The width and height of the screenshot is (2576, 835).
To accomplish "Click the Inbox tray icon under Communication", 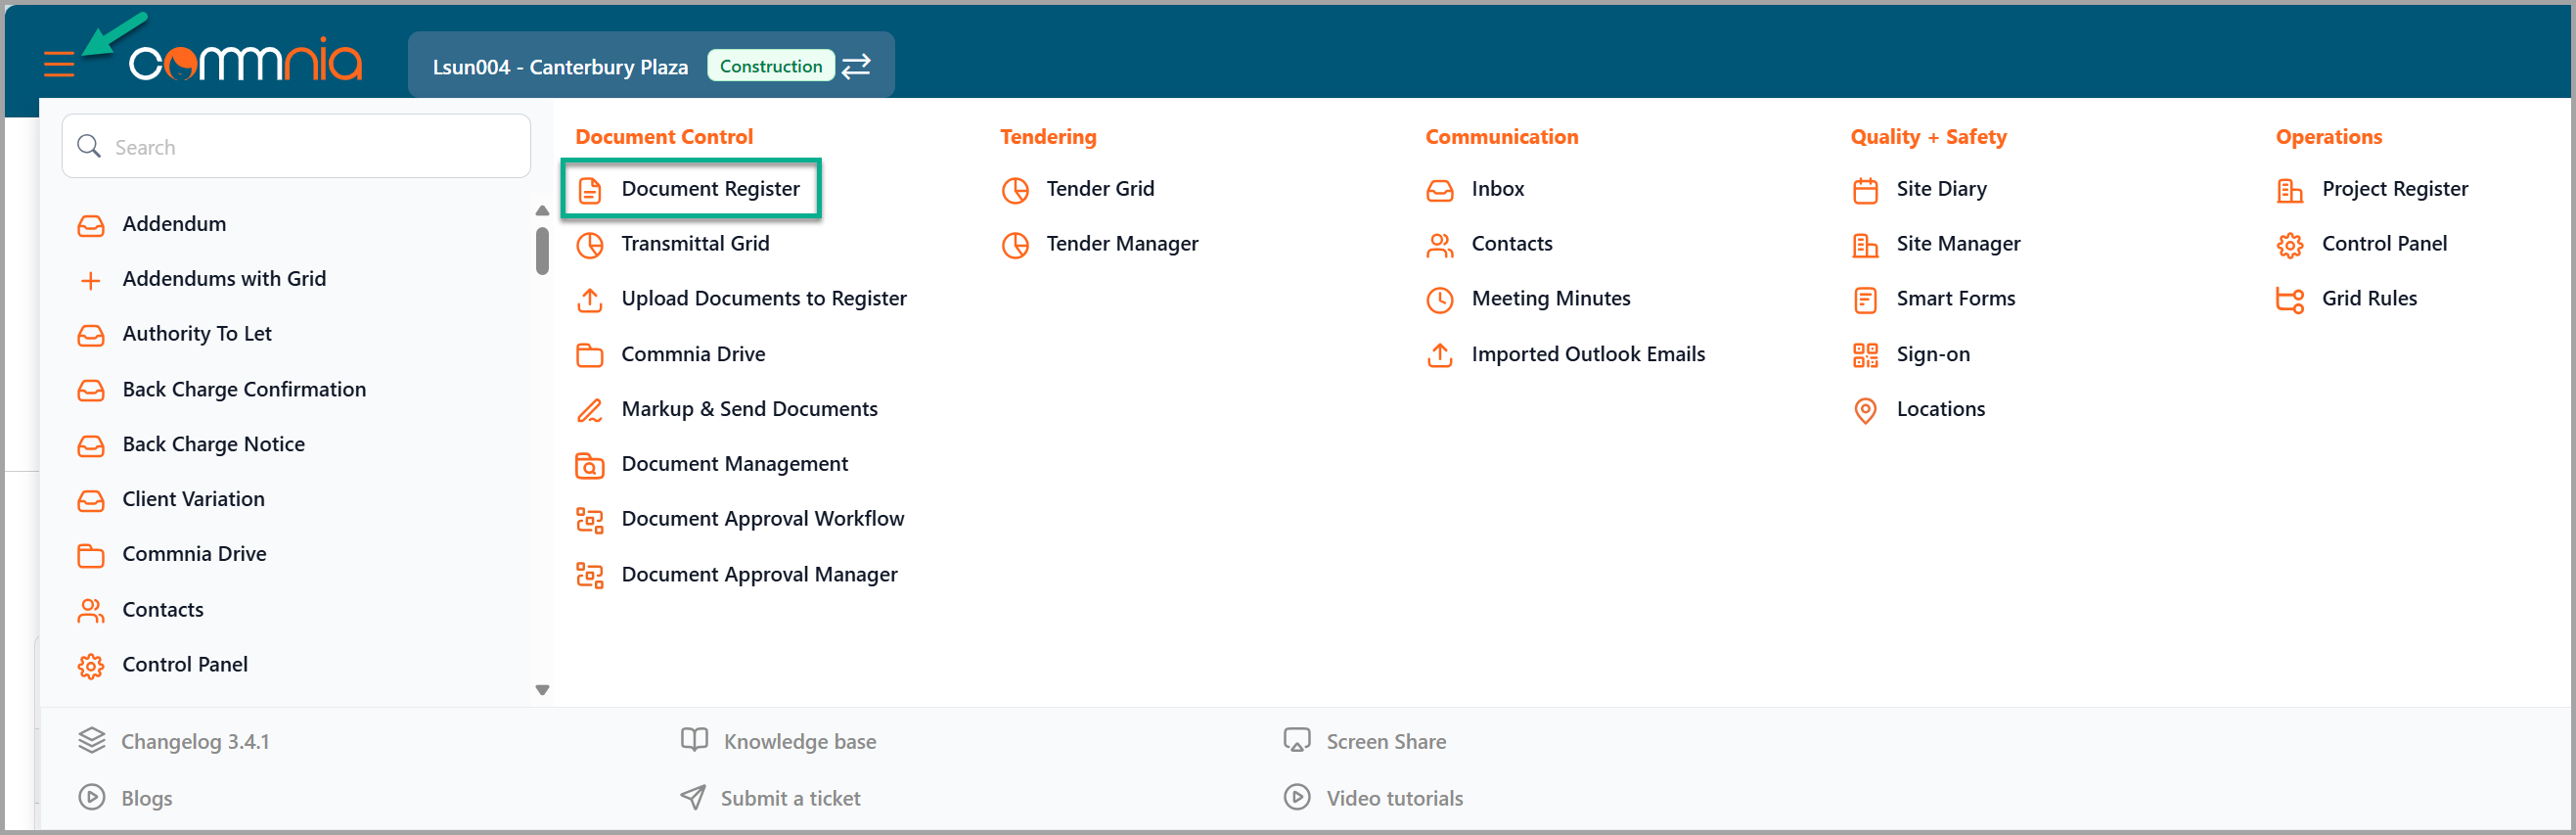I will [1440, 190].
